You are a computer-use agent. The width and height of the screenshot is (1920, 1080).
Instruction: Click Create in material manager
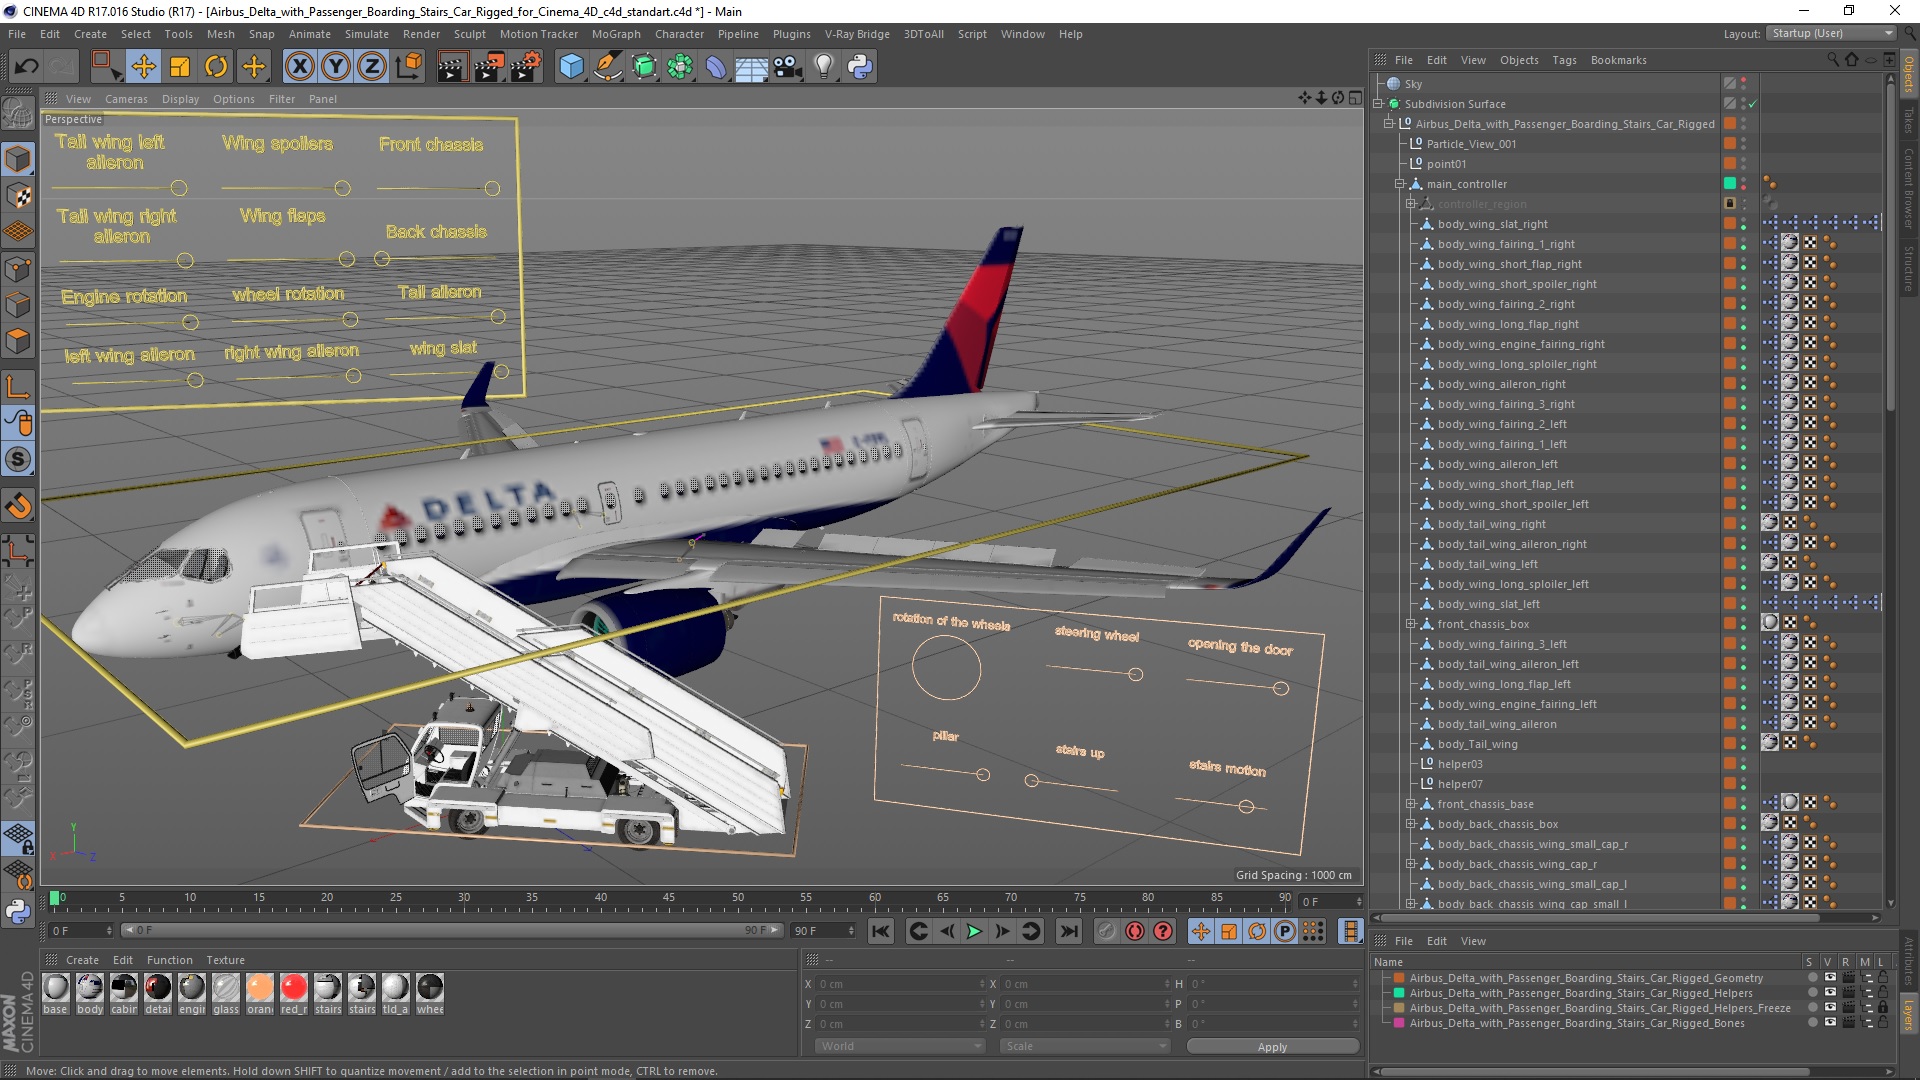tap(82, 960)
